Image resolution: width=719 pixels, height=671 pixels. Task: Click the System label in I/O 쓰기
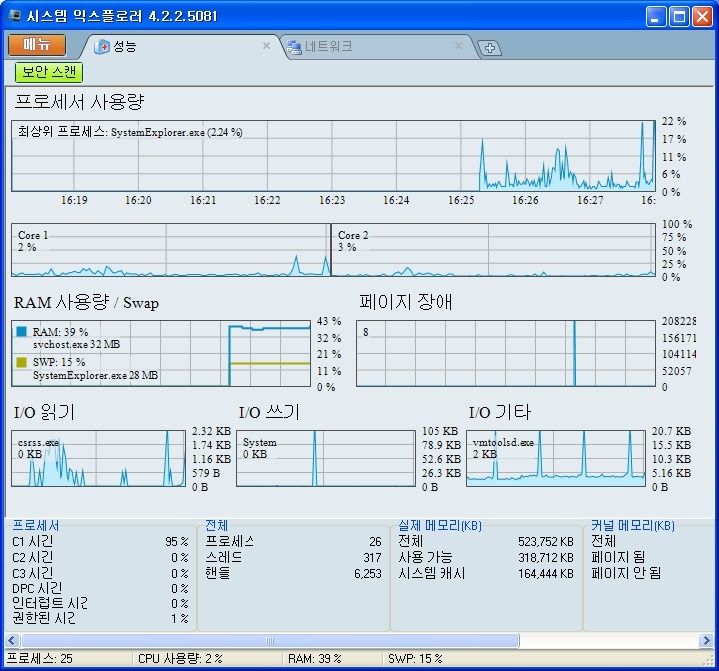coord(260,443)
